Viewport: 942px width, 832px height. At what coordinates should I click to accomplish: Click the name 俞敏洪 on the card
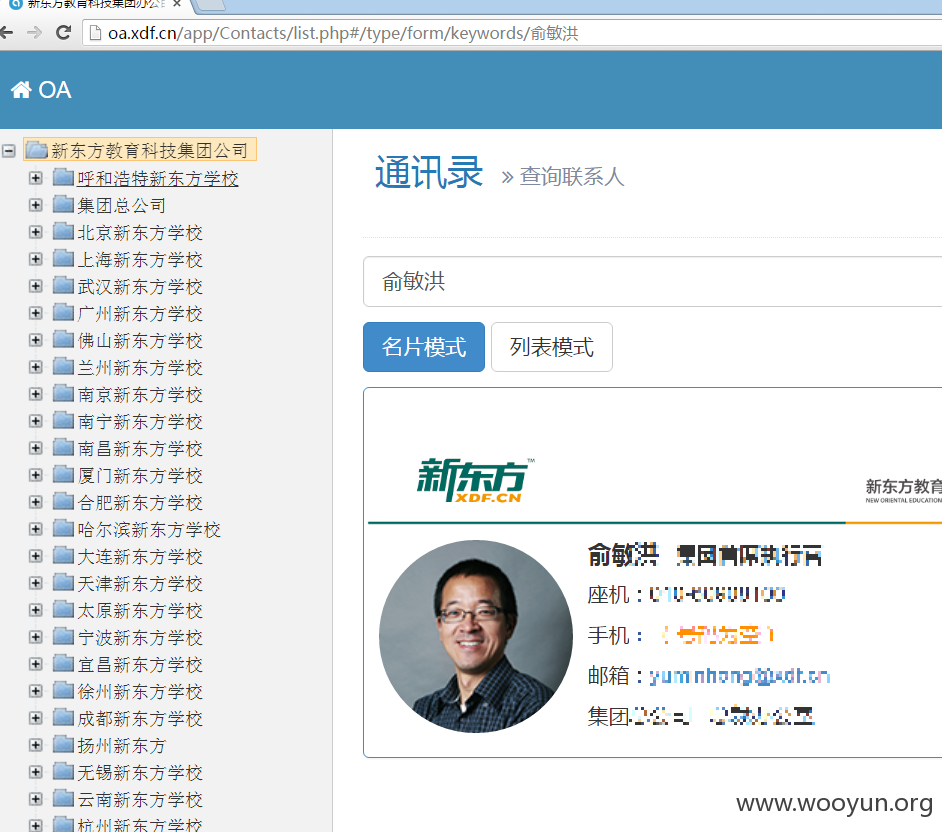click(623, 555)
